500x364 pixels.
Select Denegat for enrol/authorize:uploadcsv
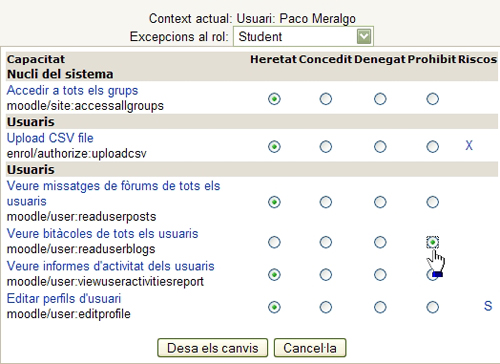380,147
